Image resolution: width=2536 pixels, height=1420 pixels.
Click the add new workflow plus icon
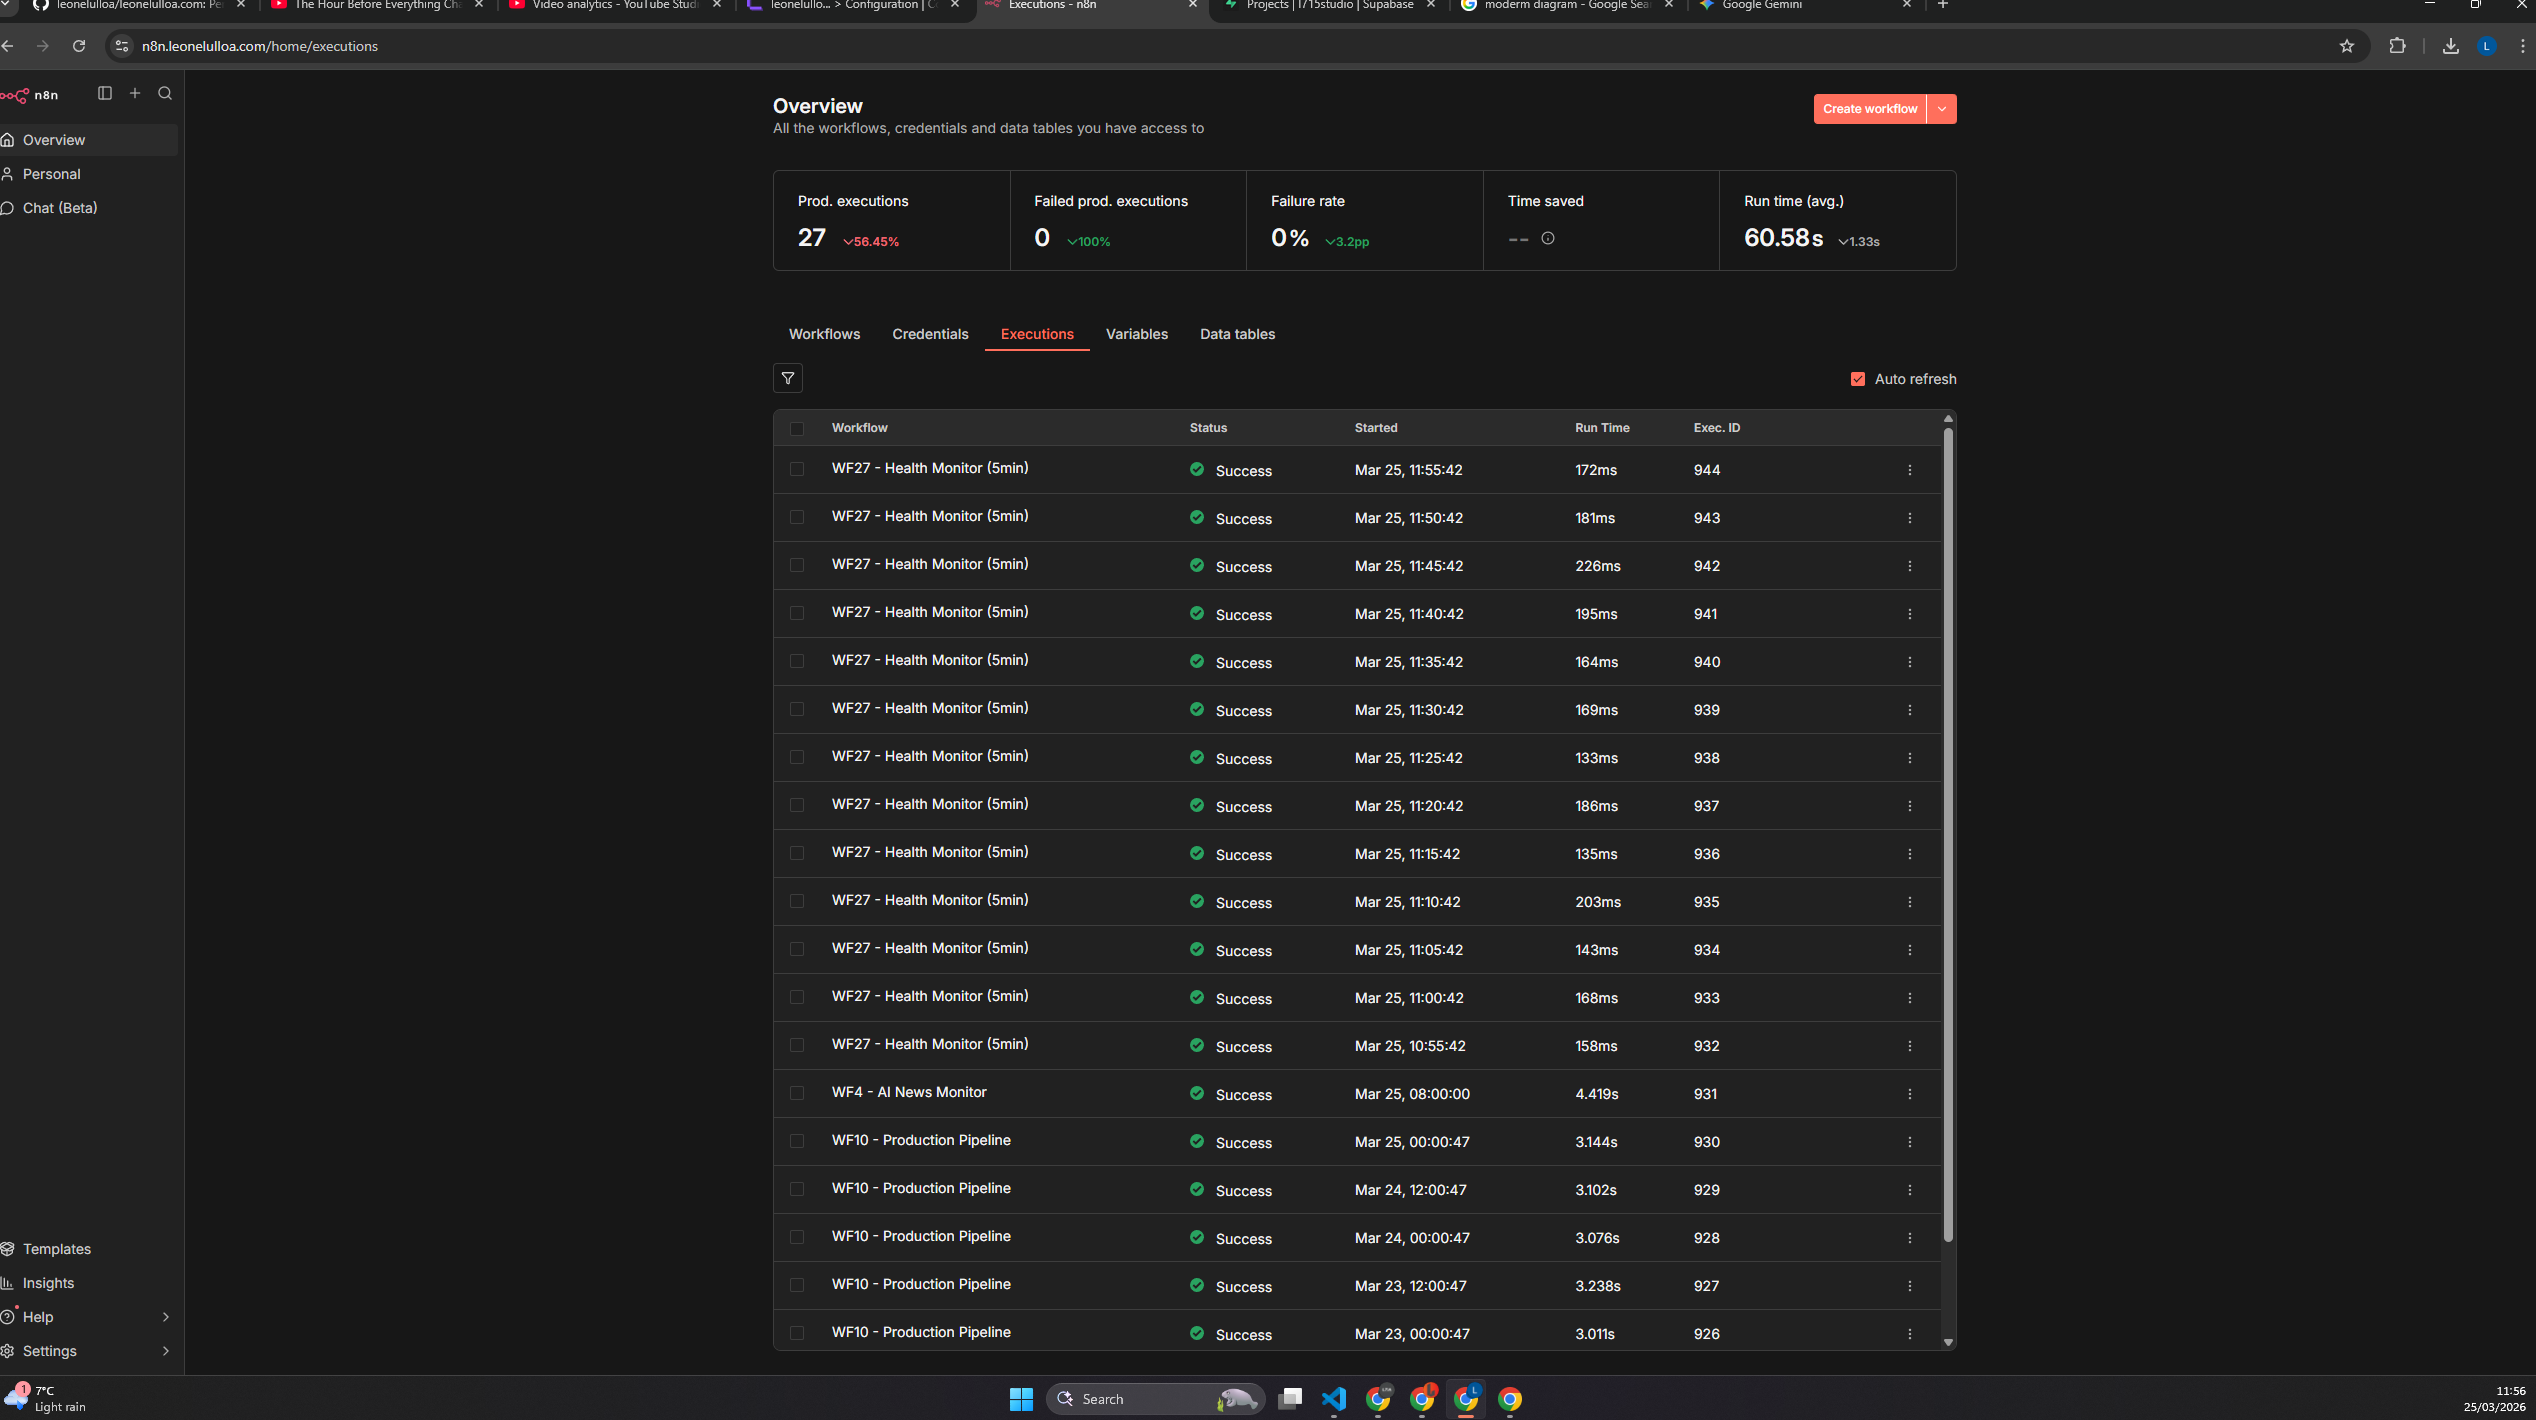(135, 93)
